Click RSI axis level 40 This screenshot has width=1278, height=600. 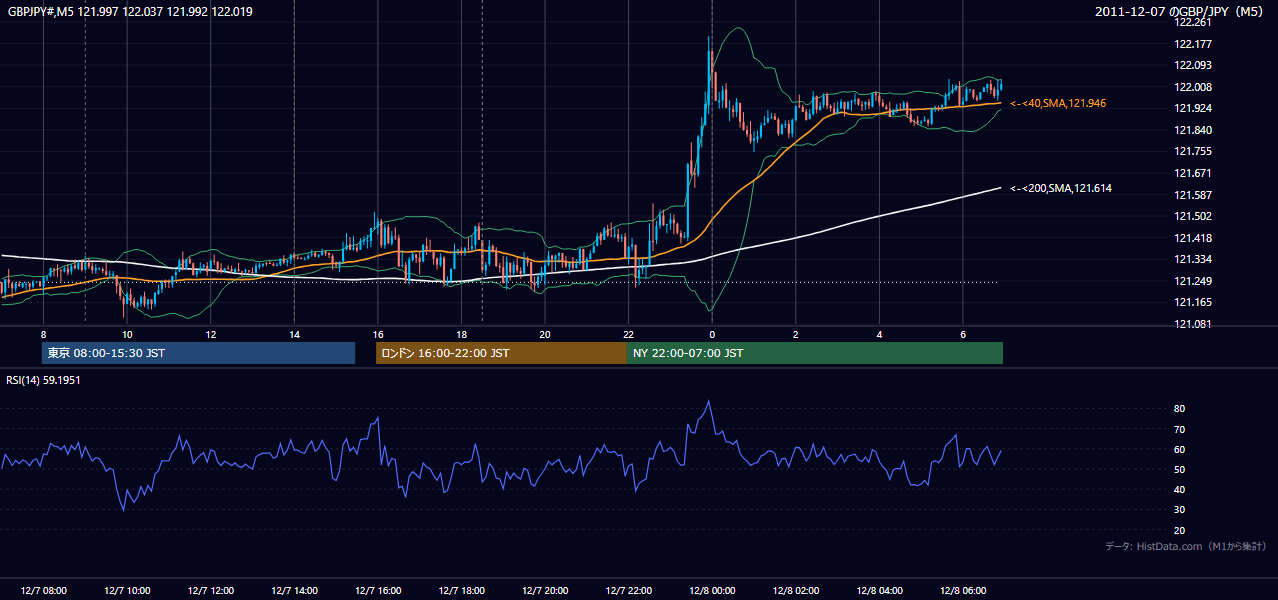(1179, 489)
